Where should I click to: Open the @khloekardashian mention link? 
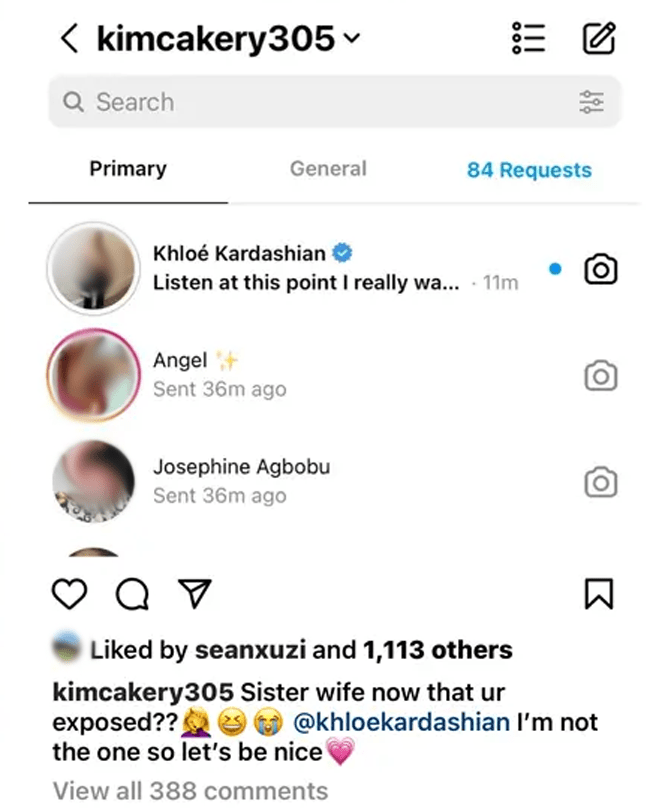[x=402, y=722]
